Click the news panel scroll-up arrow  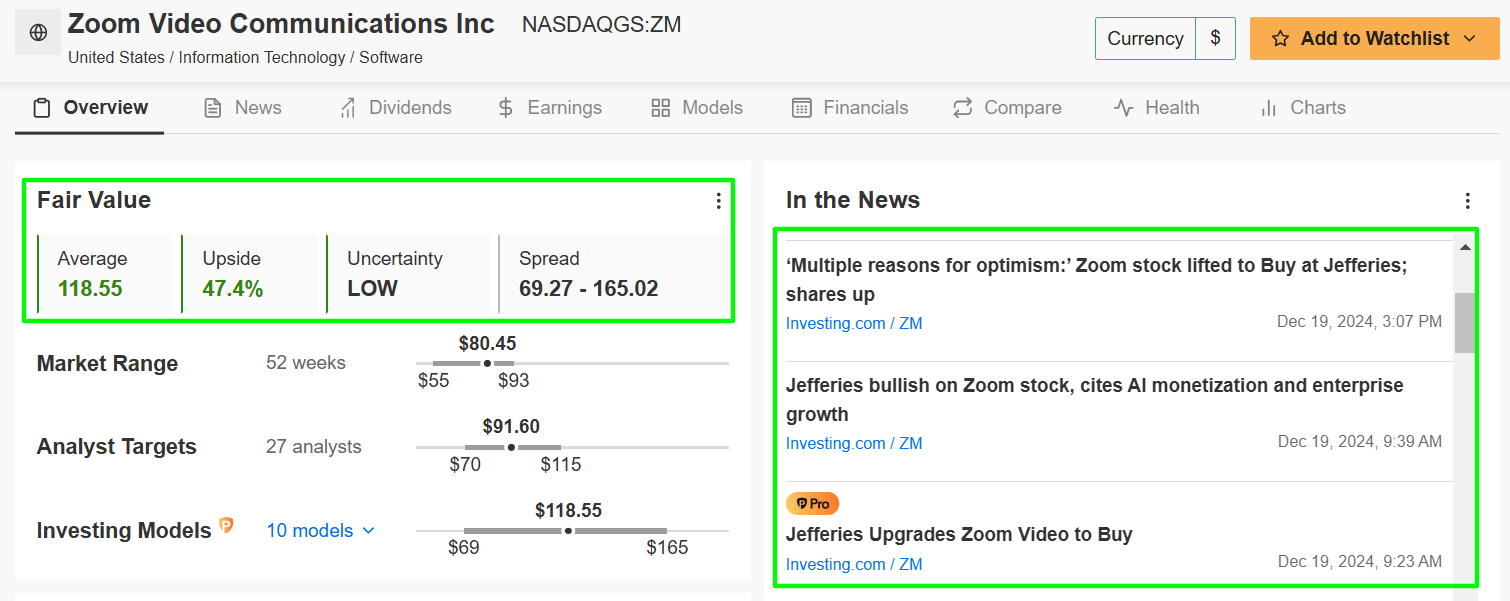(x=1465, y=247)
